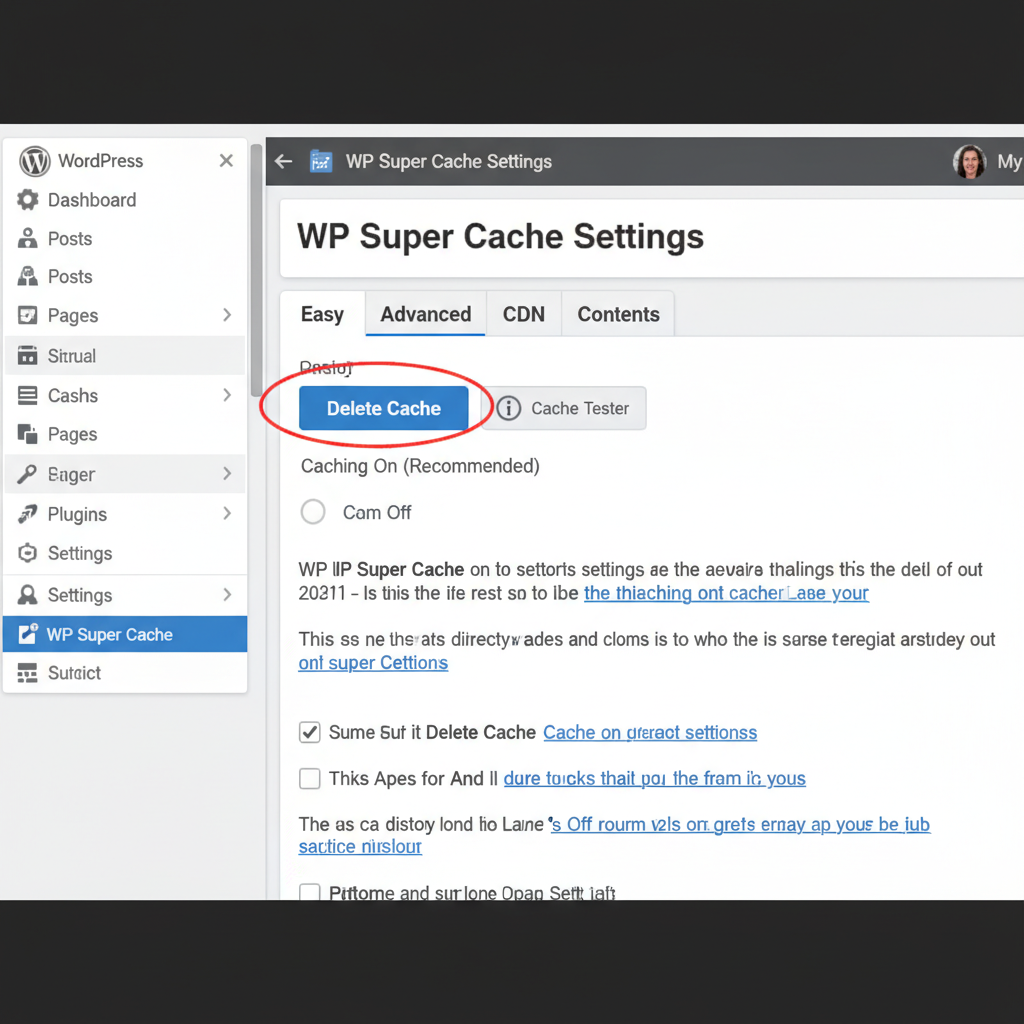This screenshot has height=1024, width=1024.
Task: Open the Settings gear in the sidebar
Action: [27, 553]
